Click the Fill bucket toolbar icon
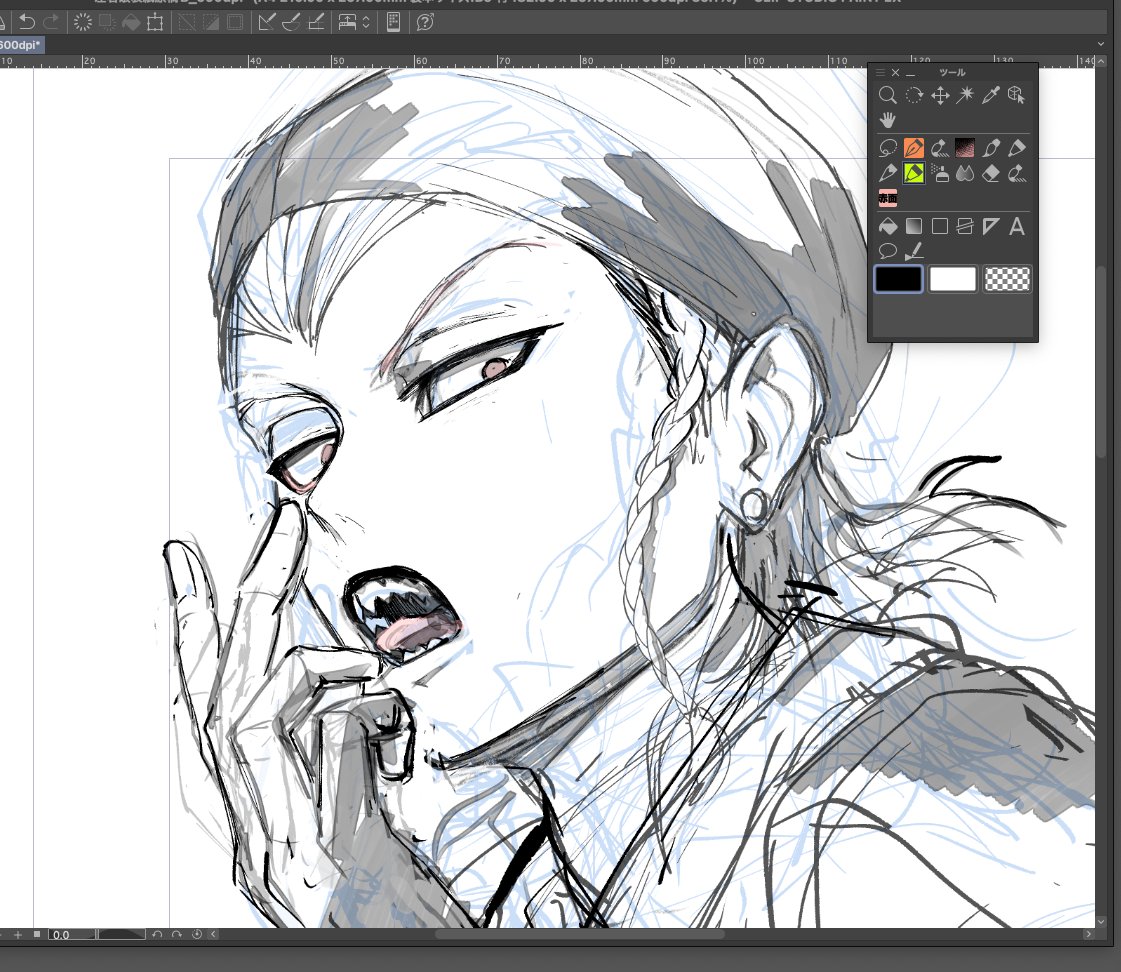Viewport: 1121px width, 972px height. [x=131, y=22]
